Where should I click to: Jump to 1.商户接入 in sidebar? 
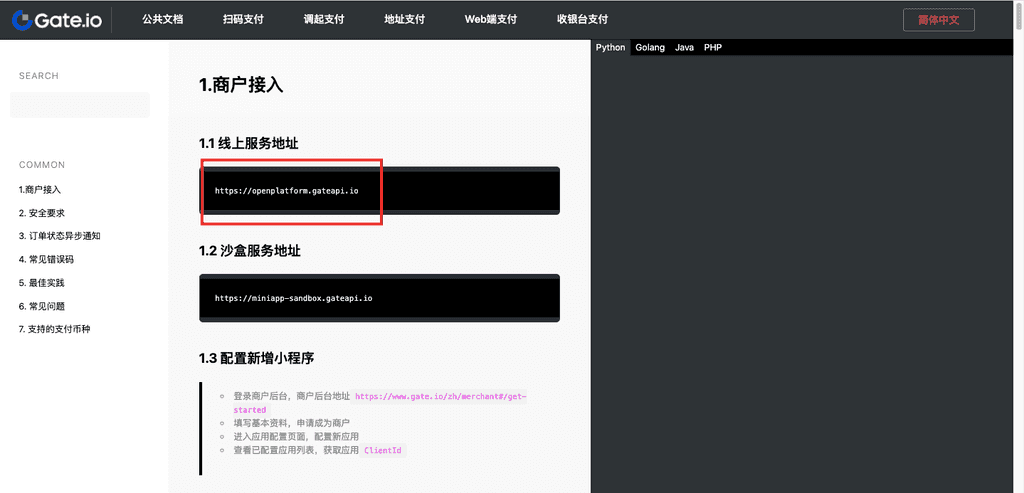click(40, 190)
